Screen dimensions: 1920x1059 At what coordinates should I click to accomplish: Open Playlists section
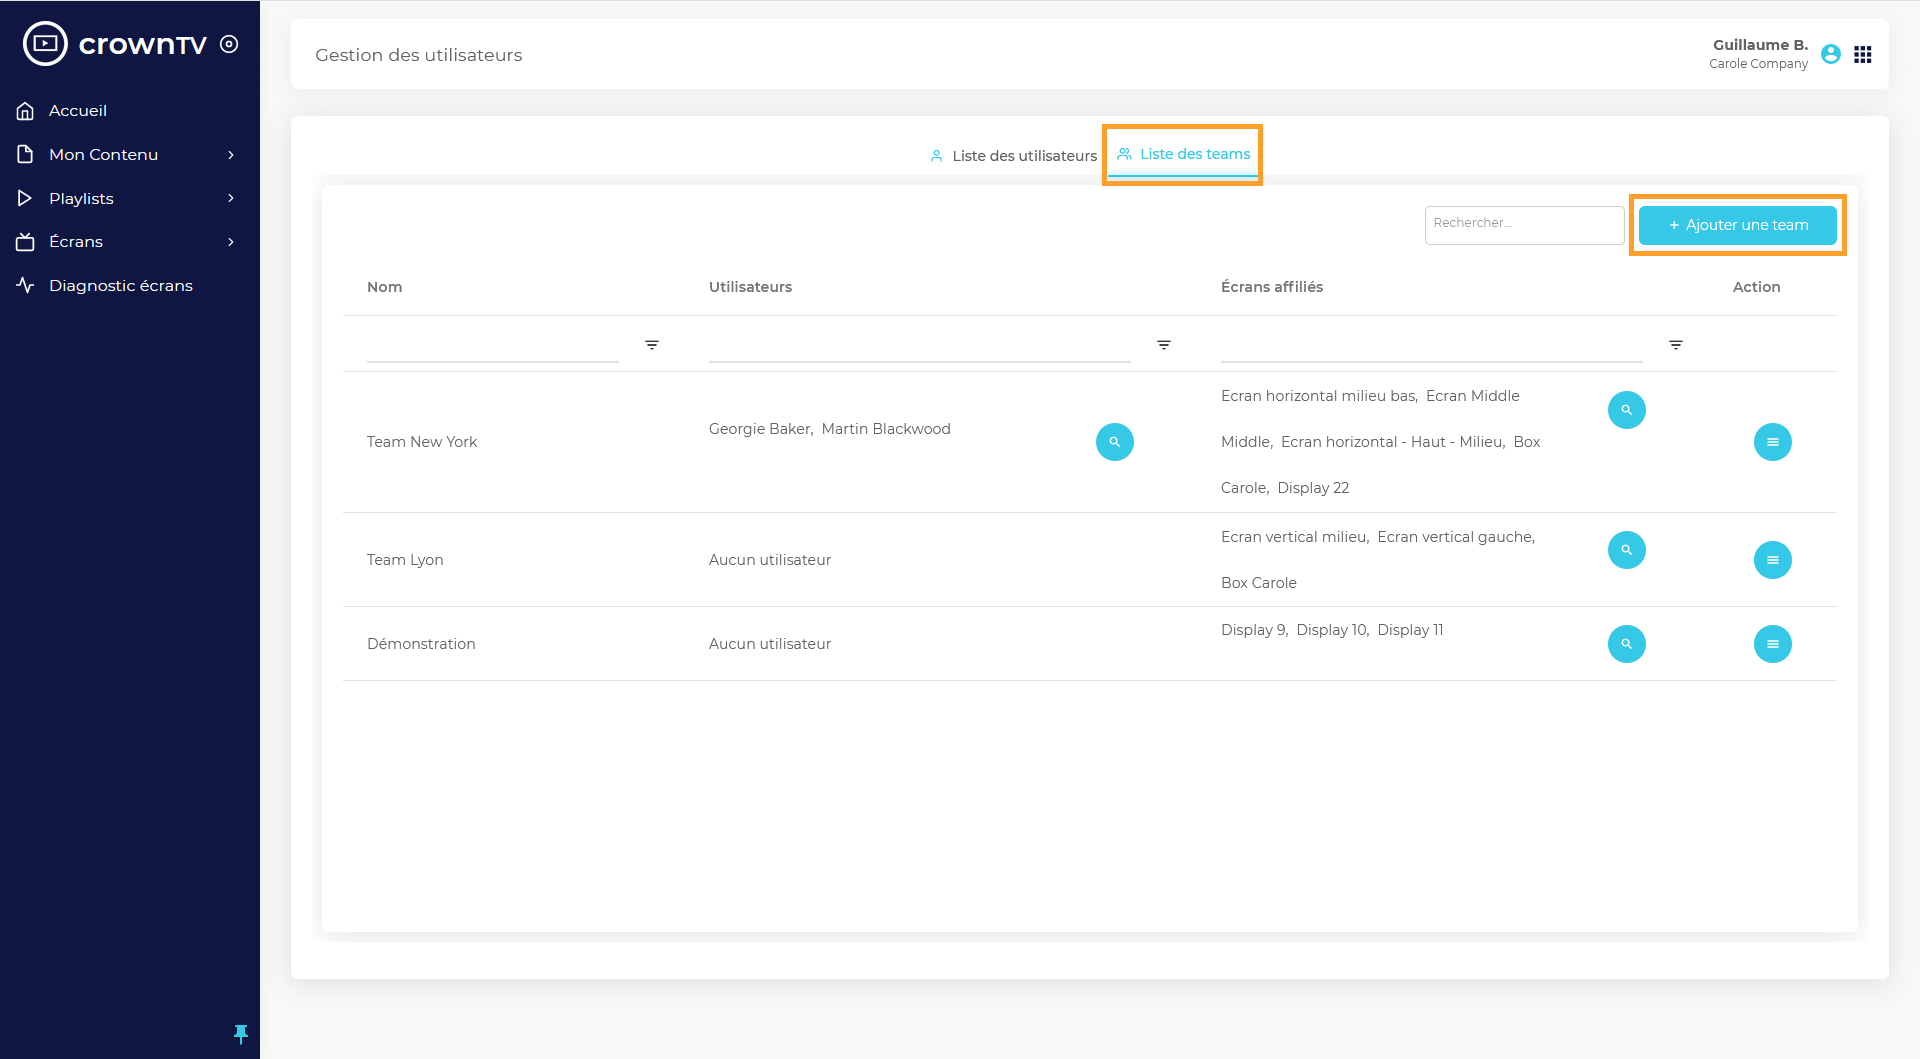click(x=81, y=199)
